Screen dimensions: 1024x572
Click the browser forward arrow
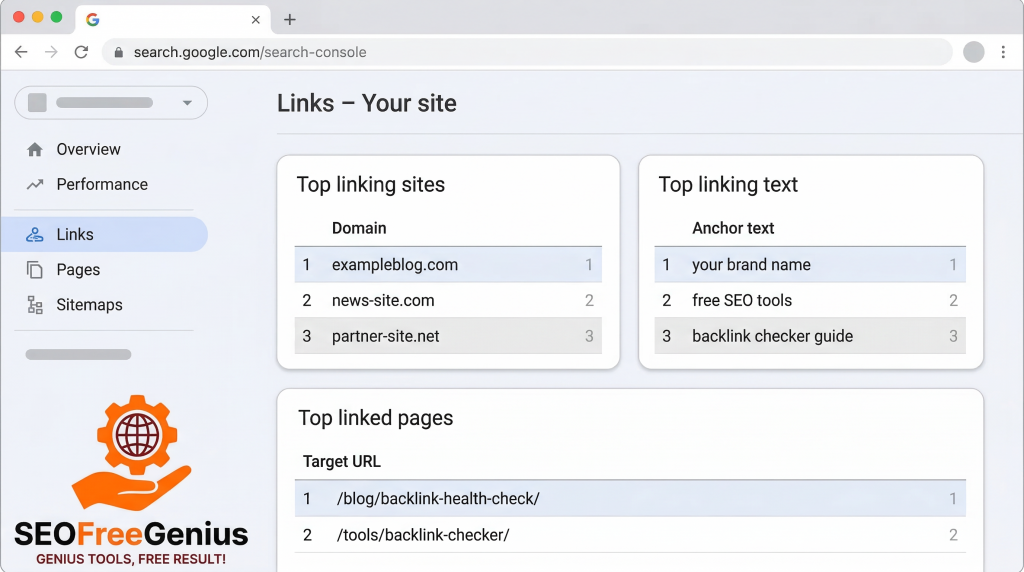click(51, 52)
